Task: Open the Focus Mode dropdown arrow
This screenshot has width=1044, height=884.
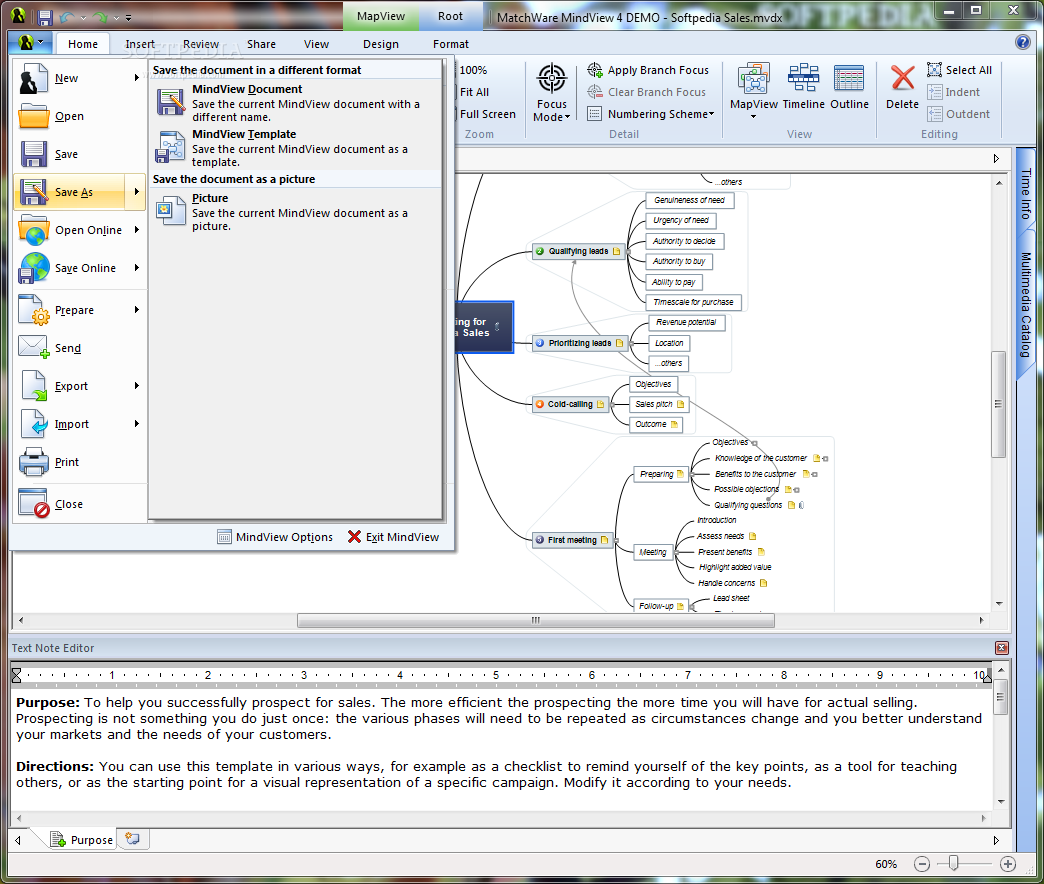Action: pyautogui.click(x=567, y=118)
